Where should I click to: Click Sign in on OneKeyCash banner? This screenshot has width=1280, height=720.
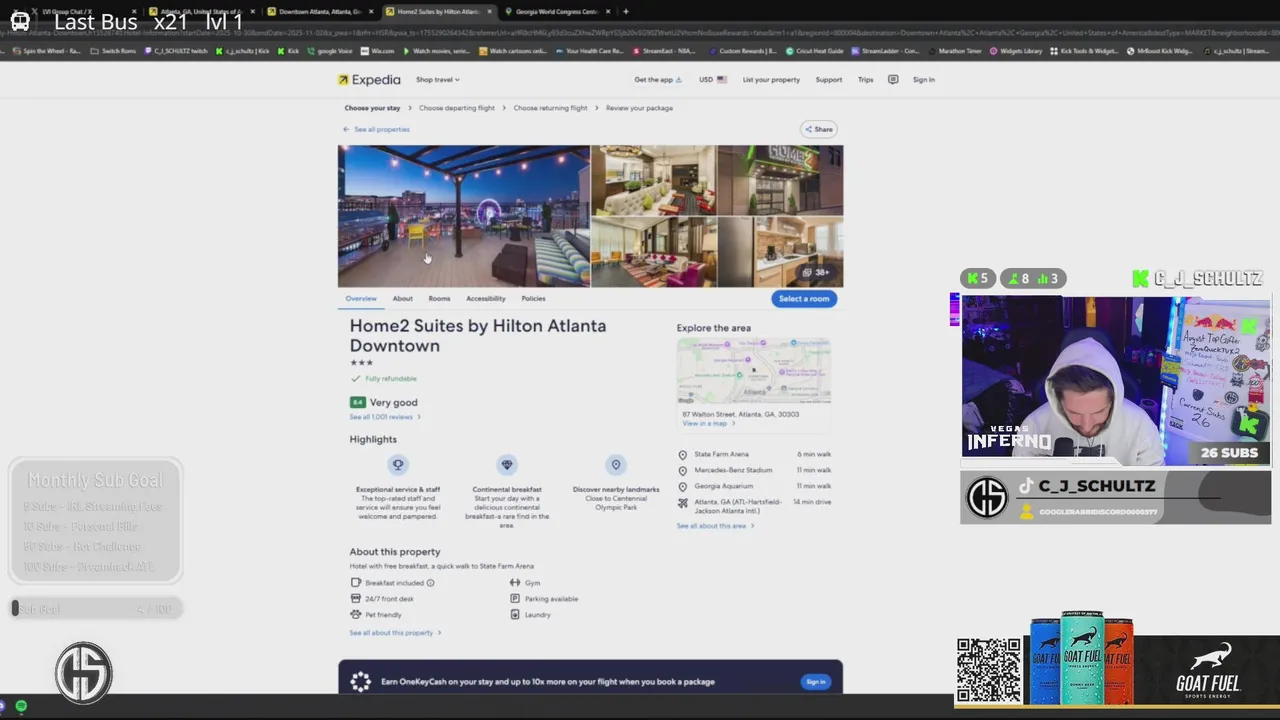click(x=816, y=682)
